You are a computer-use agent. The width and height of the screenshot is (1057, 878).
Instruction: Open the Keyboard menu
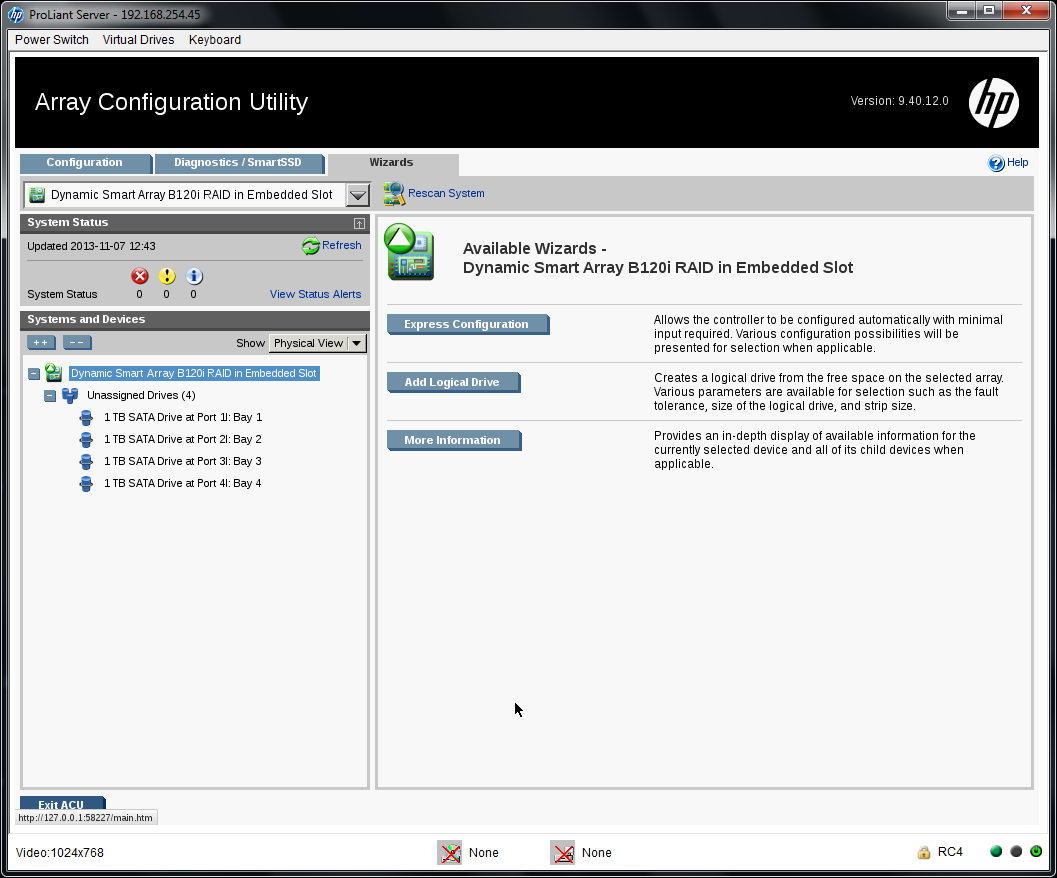214,40
